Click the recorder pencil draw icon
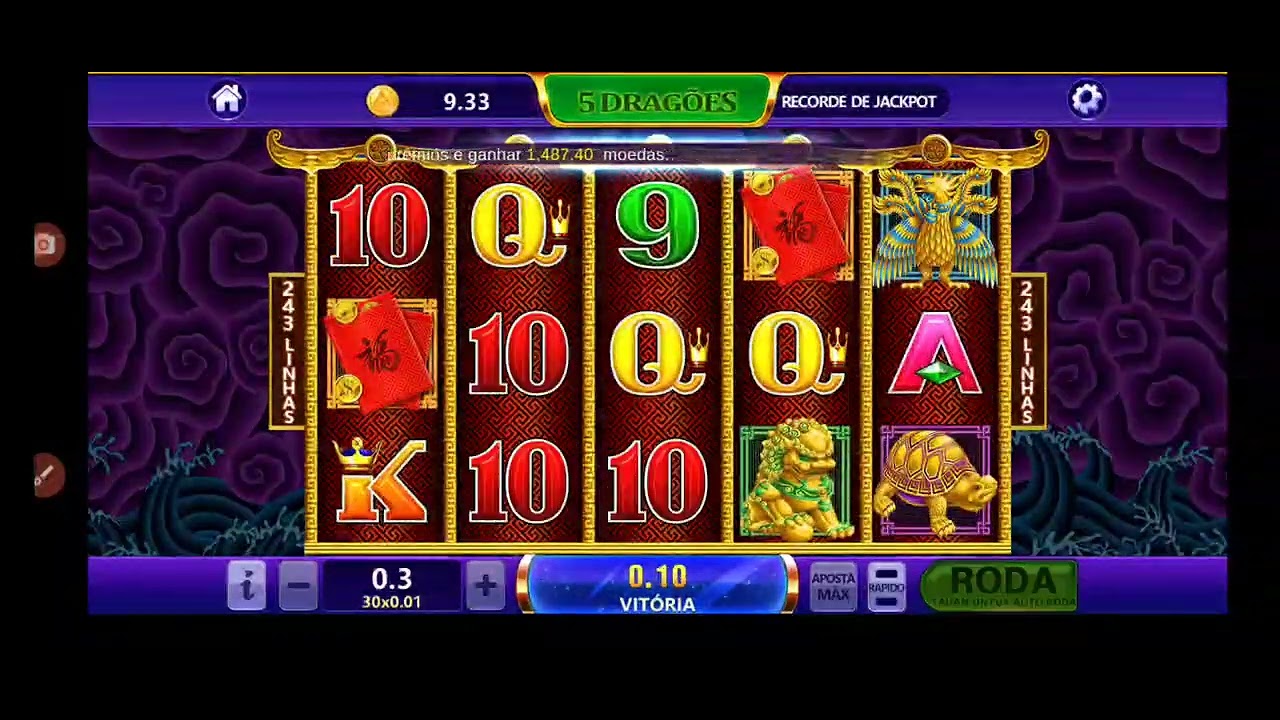Image resolution: width=1280 pixels, height=720 pixels. [x=45, y=475]
